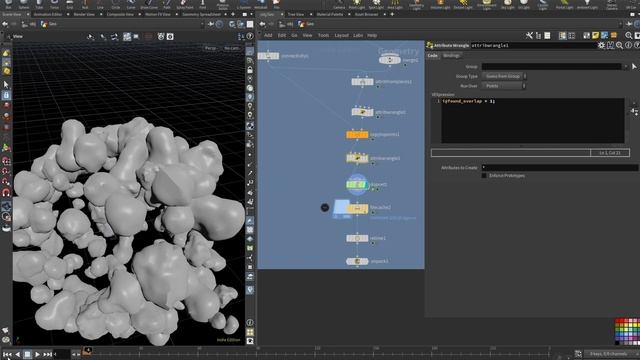Open the sticky note icon in network toolbar
Image resolution: width=640 pixels, height=360 pixels.
pyautogui.click(x=596, y=36)
